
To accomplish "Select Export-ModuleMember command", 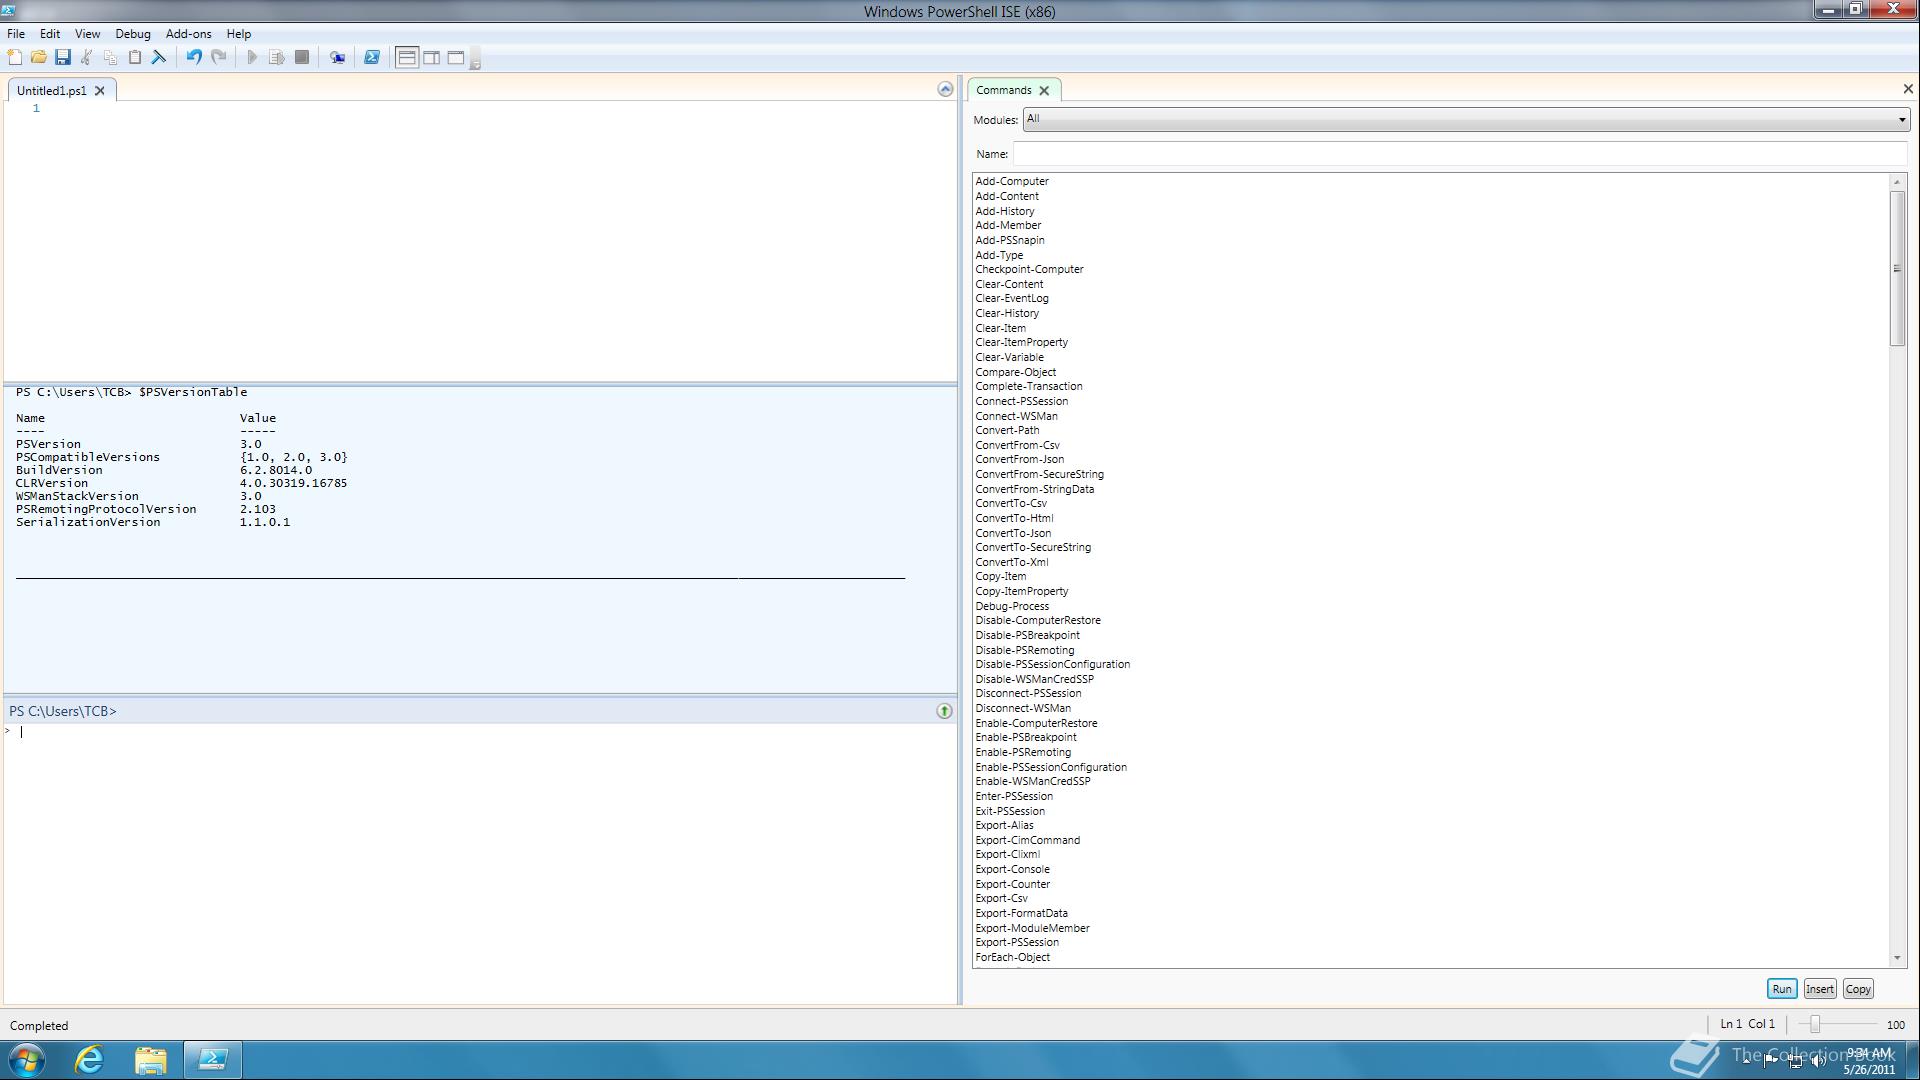I will [1032, 928].
